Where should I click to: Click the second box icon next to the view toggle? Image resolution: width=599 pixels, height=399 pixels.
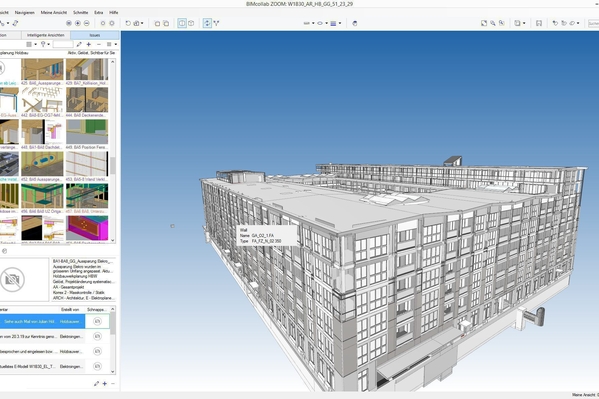(166, 23)
